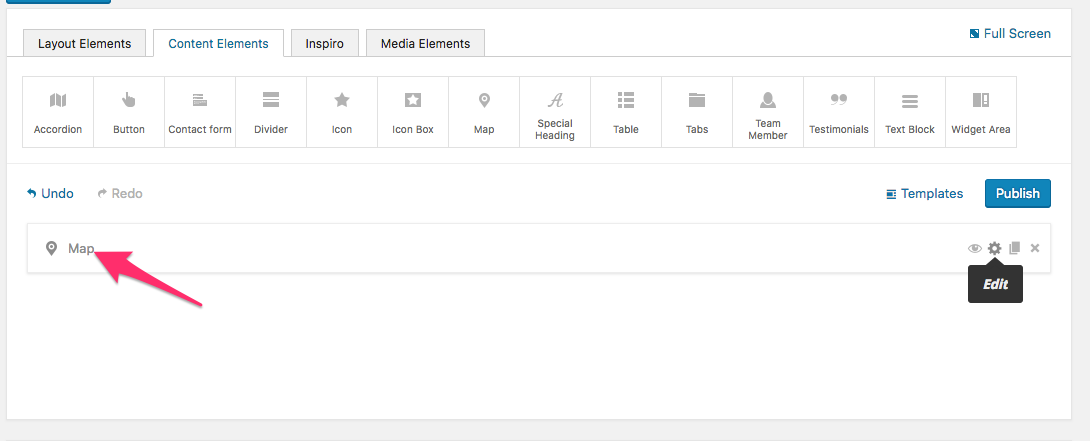Image resolution: width=1090 pixels, height=441 pixels.
Task: Insert a Text Block element
Action: click(x=909, y=112)
